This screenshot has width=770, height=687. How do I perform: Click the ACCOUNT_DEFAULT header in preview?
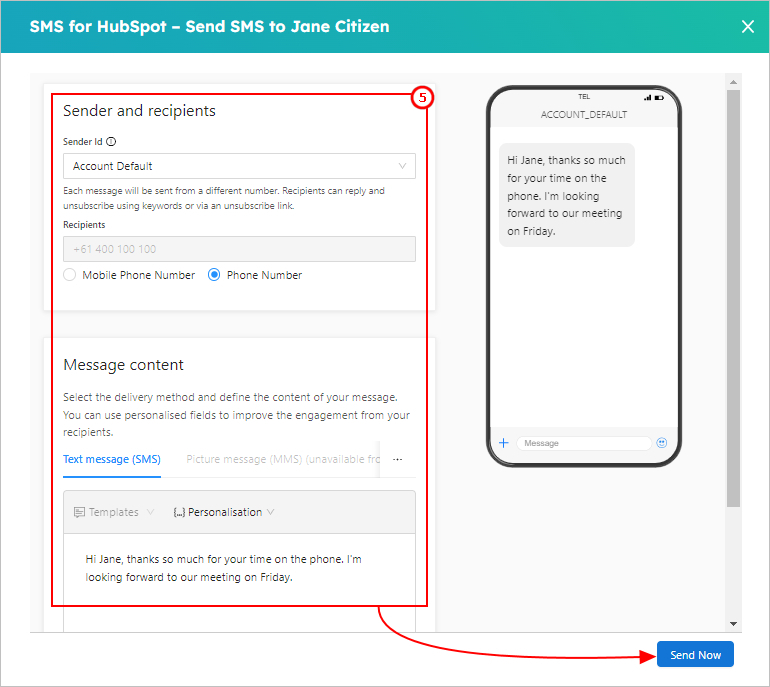point(583,114)
